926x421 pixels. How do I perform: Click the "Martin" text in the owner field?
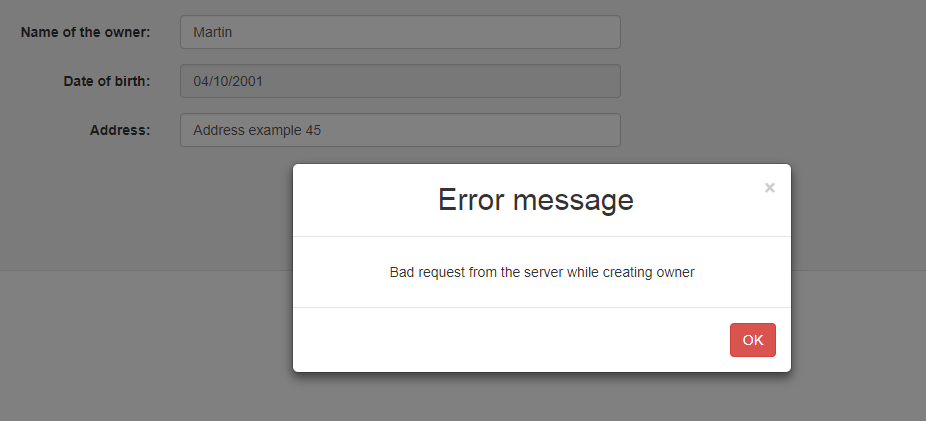click(212, 32)
